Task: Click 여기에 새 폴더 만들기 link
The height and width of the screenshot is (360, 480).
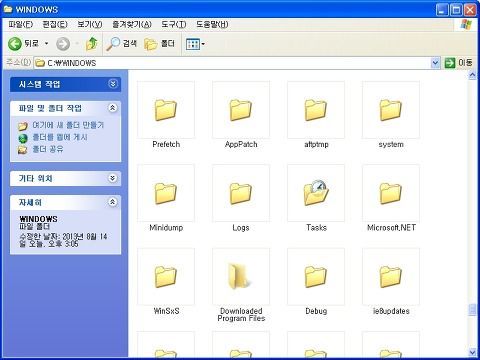Action: (68, 125)
